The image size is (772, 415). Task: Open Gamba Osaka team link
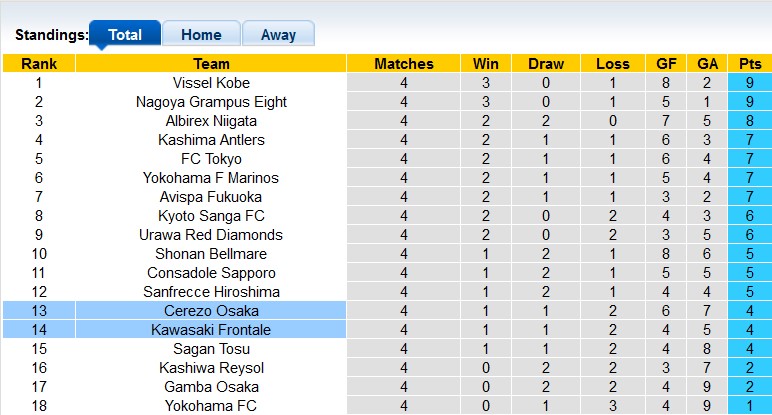point(211,387)
